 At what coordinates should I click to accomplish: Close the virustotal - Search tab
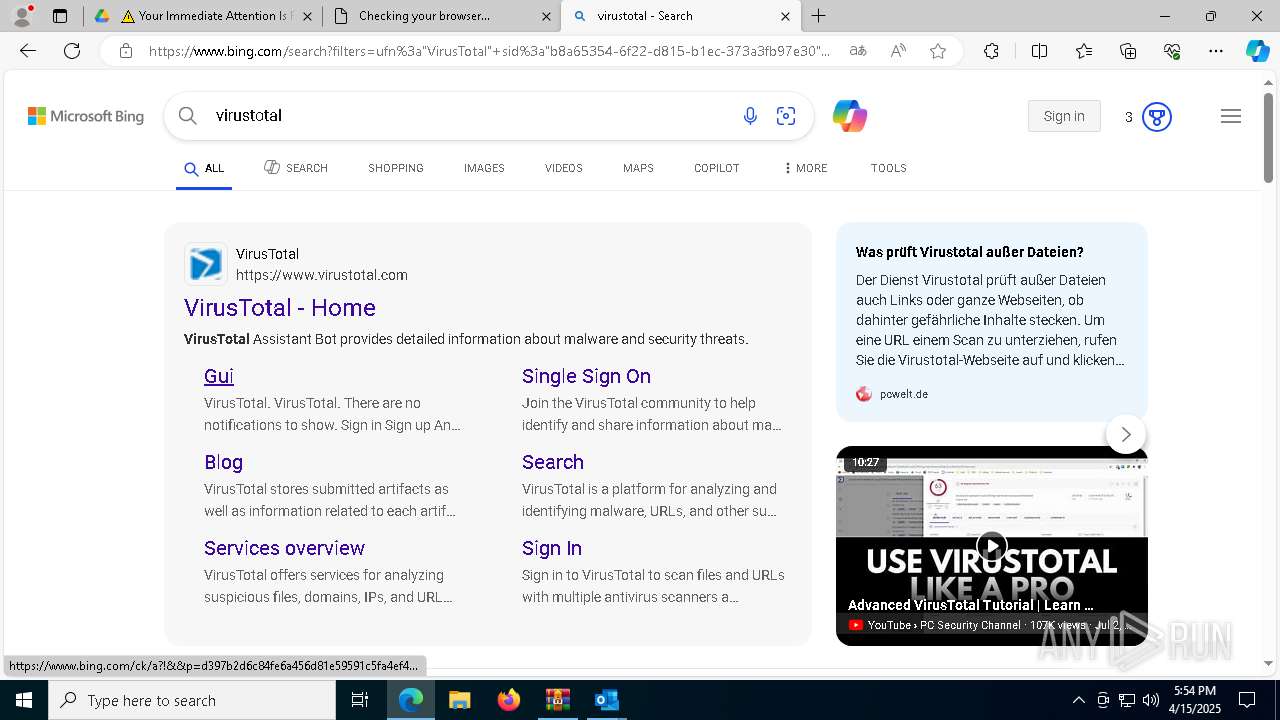785,16
